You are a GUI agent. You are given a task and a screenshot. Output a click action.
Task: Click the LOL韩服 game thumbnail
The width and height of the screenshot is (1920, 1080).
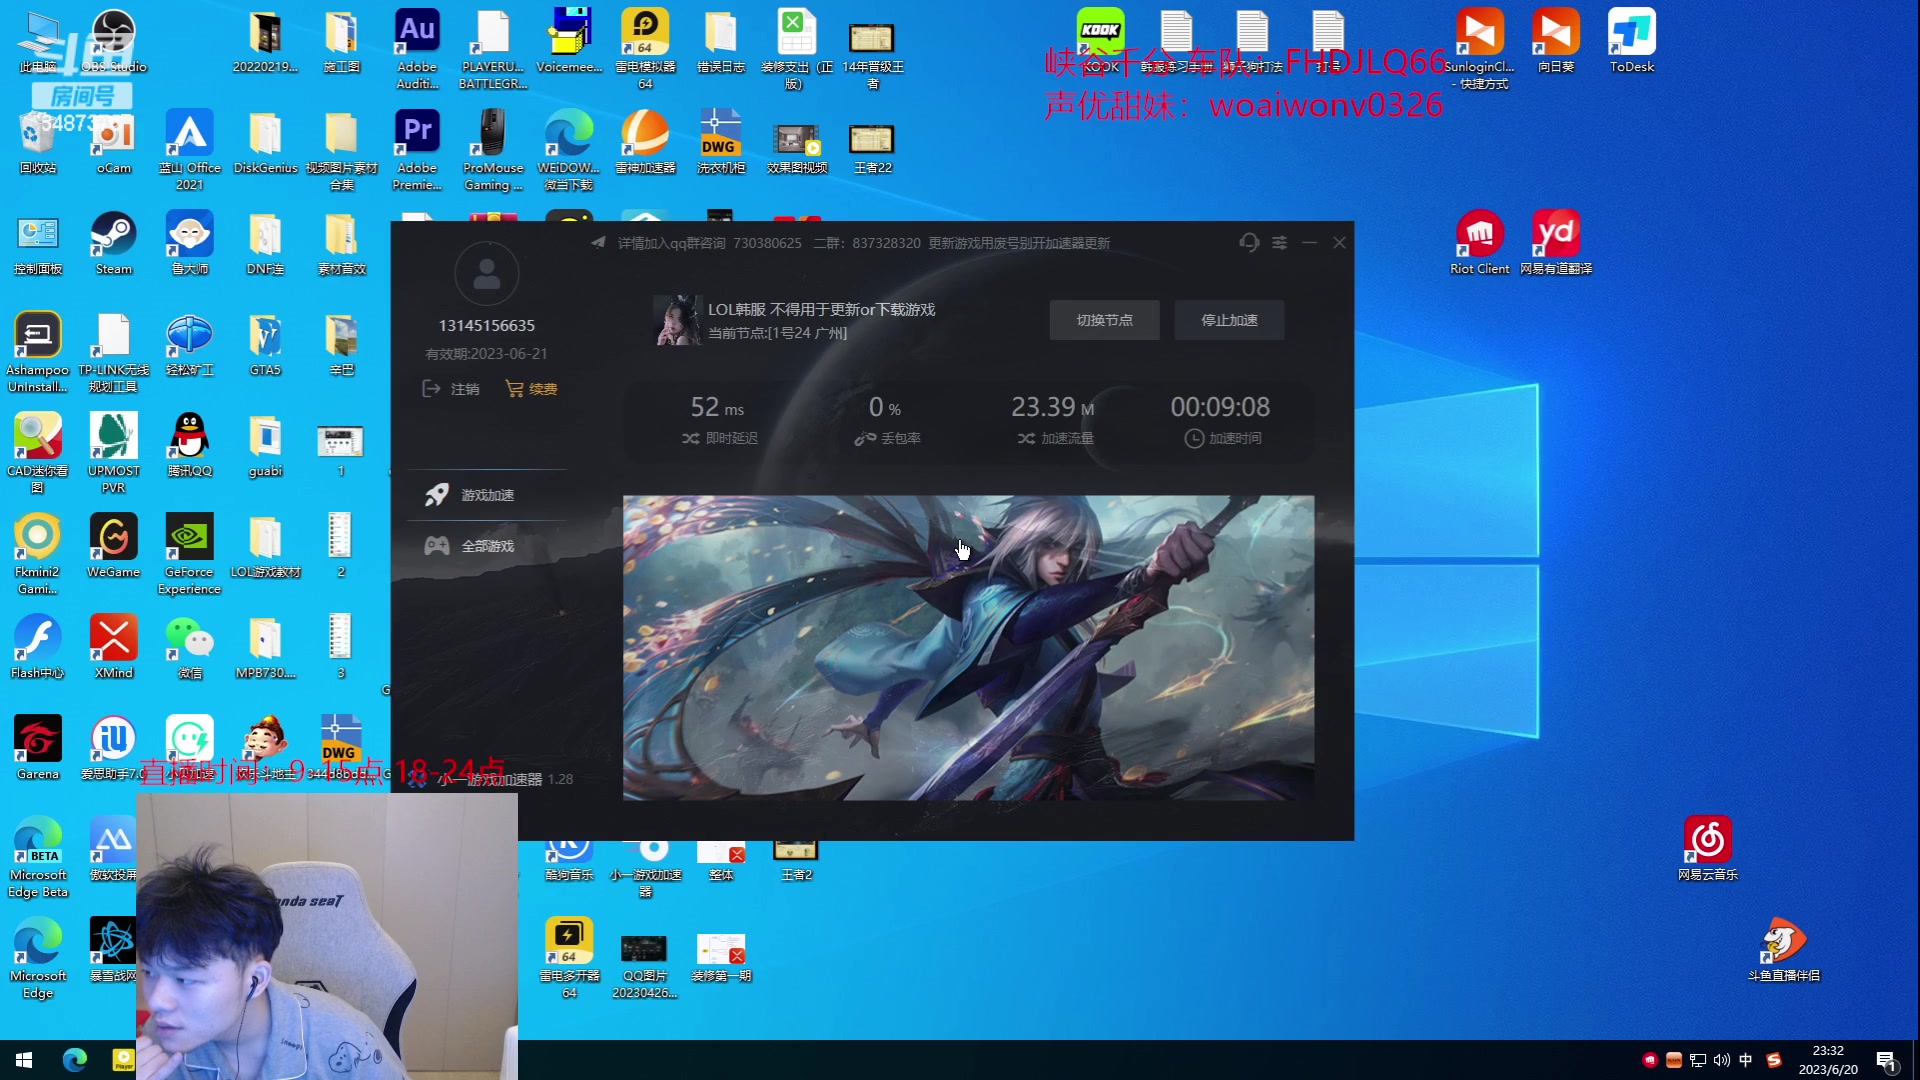677,320
